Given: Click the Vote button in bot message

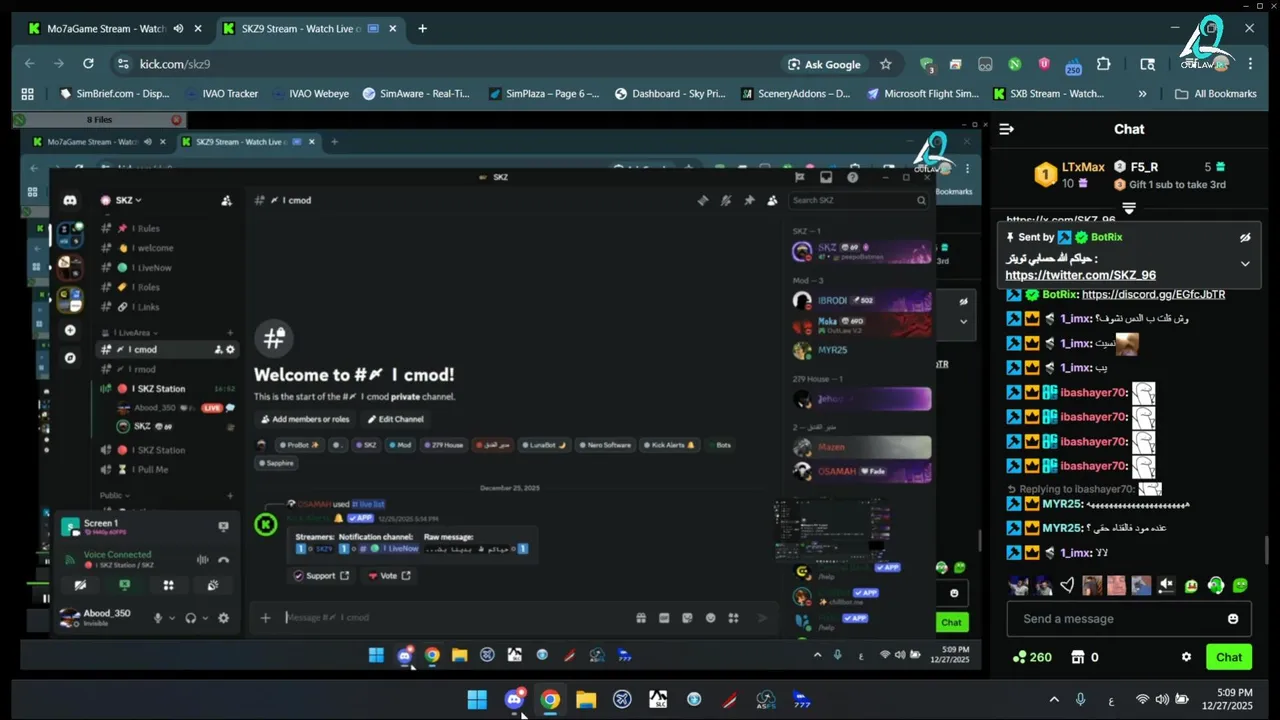Looking at the screenshot, I should click(388, 576).
